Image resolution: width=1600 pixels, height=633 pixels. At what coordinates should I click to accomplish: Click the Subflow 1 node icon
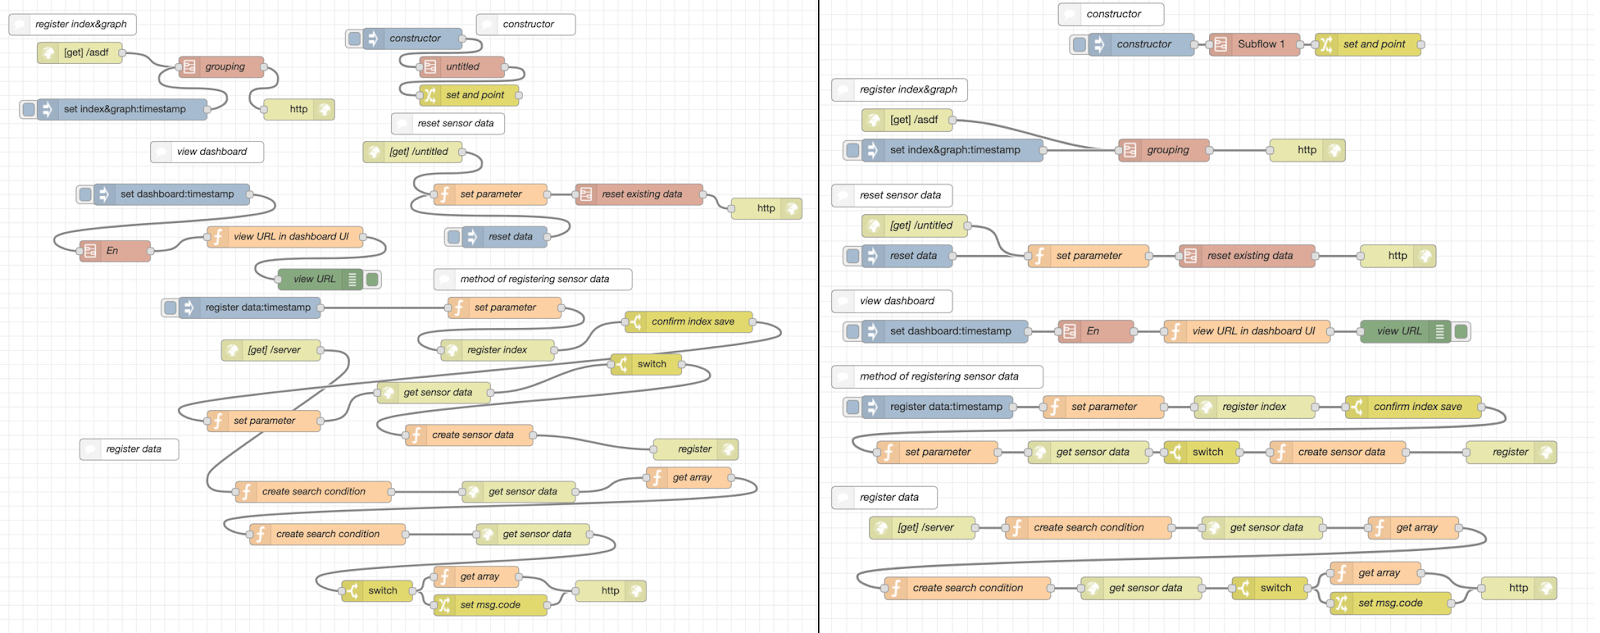point(1221,44)
